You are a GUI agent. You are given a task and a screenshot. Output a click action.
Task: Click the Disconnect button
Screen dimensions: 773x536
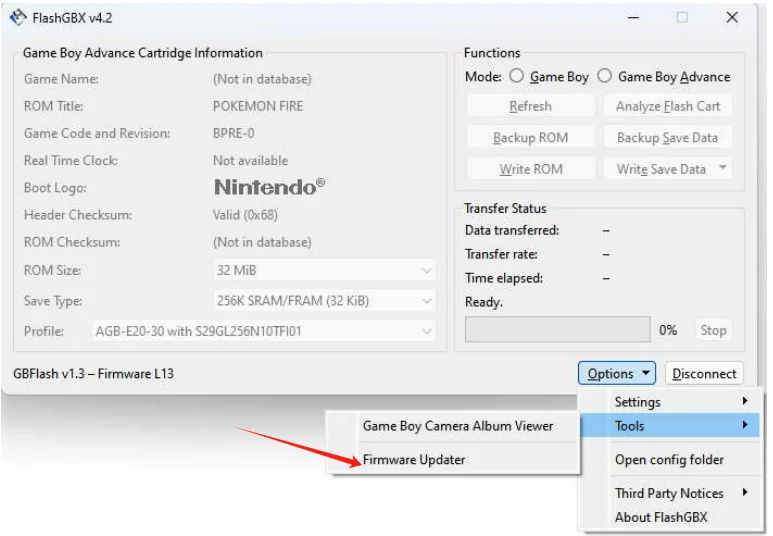704,374
